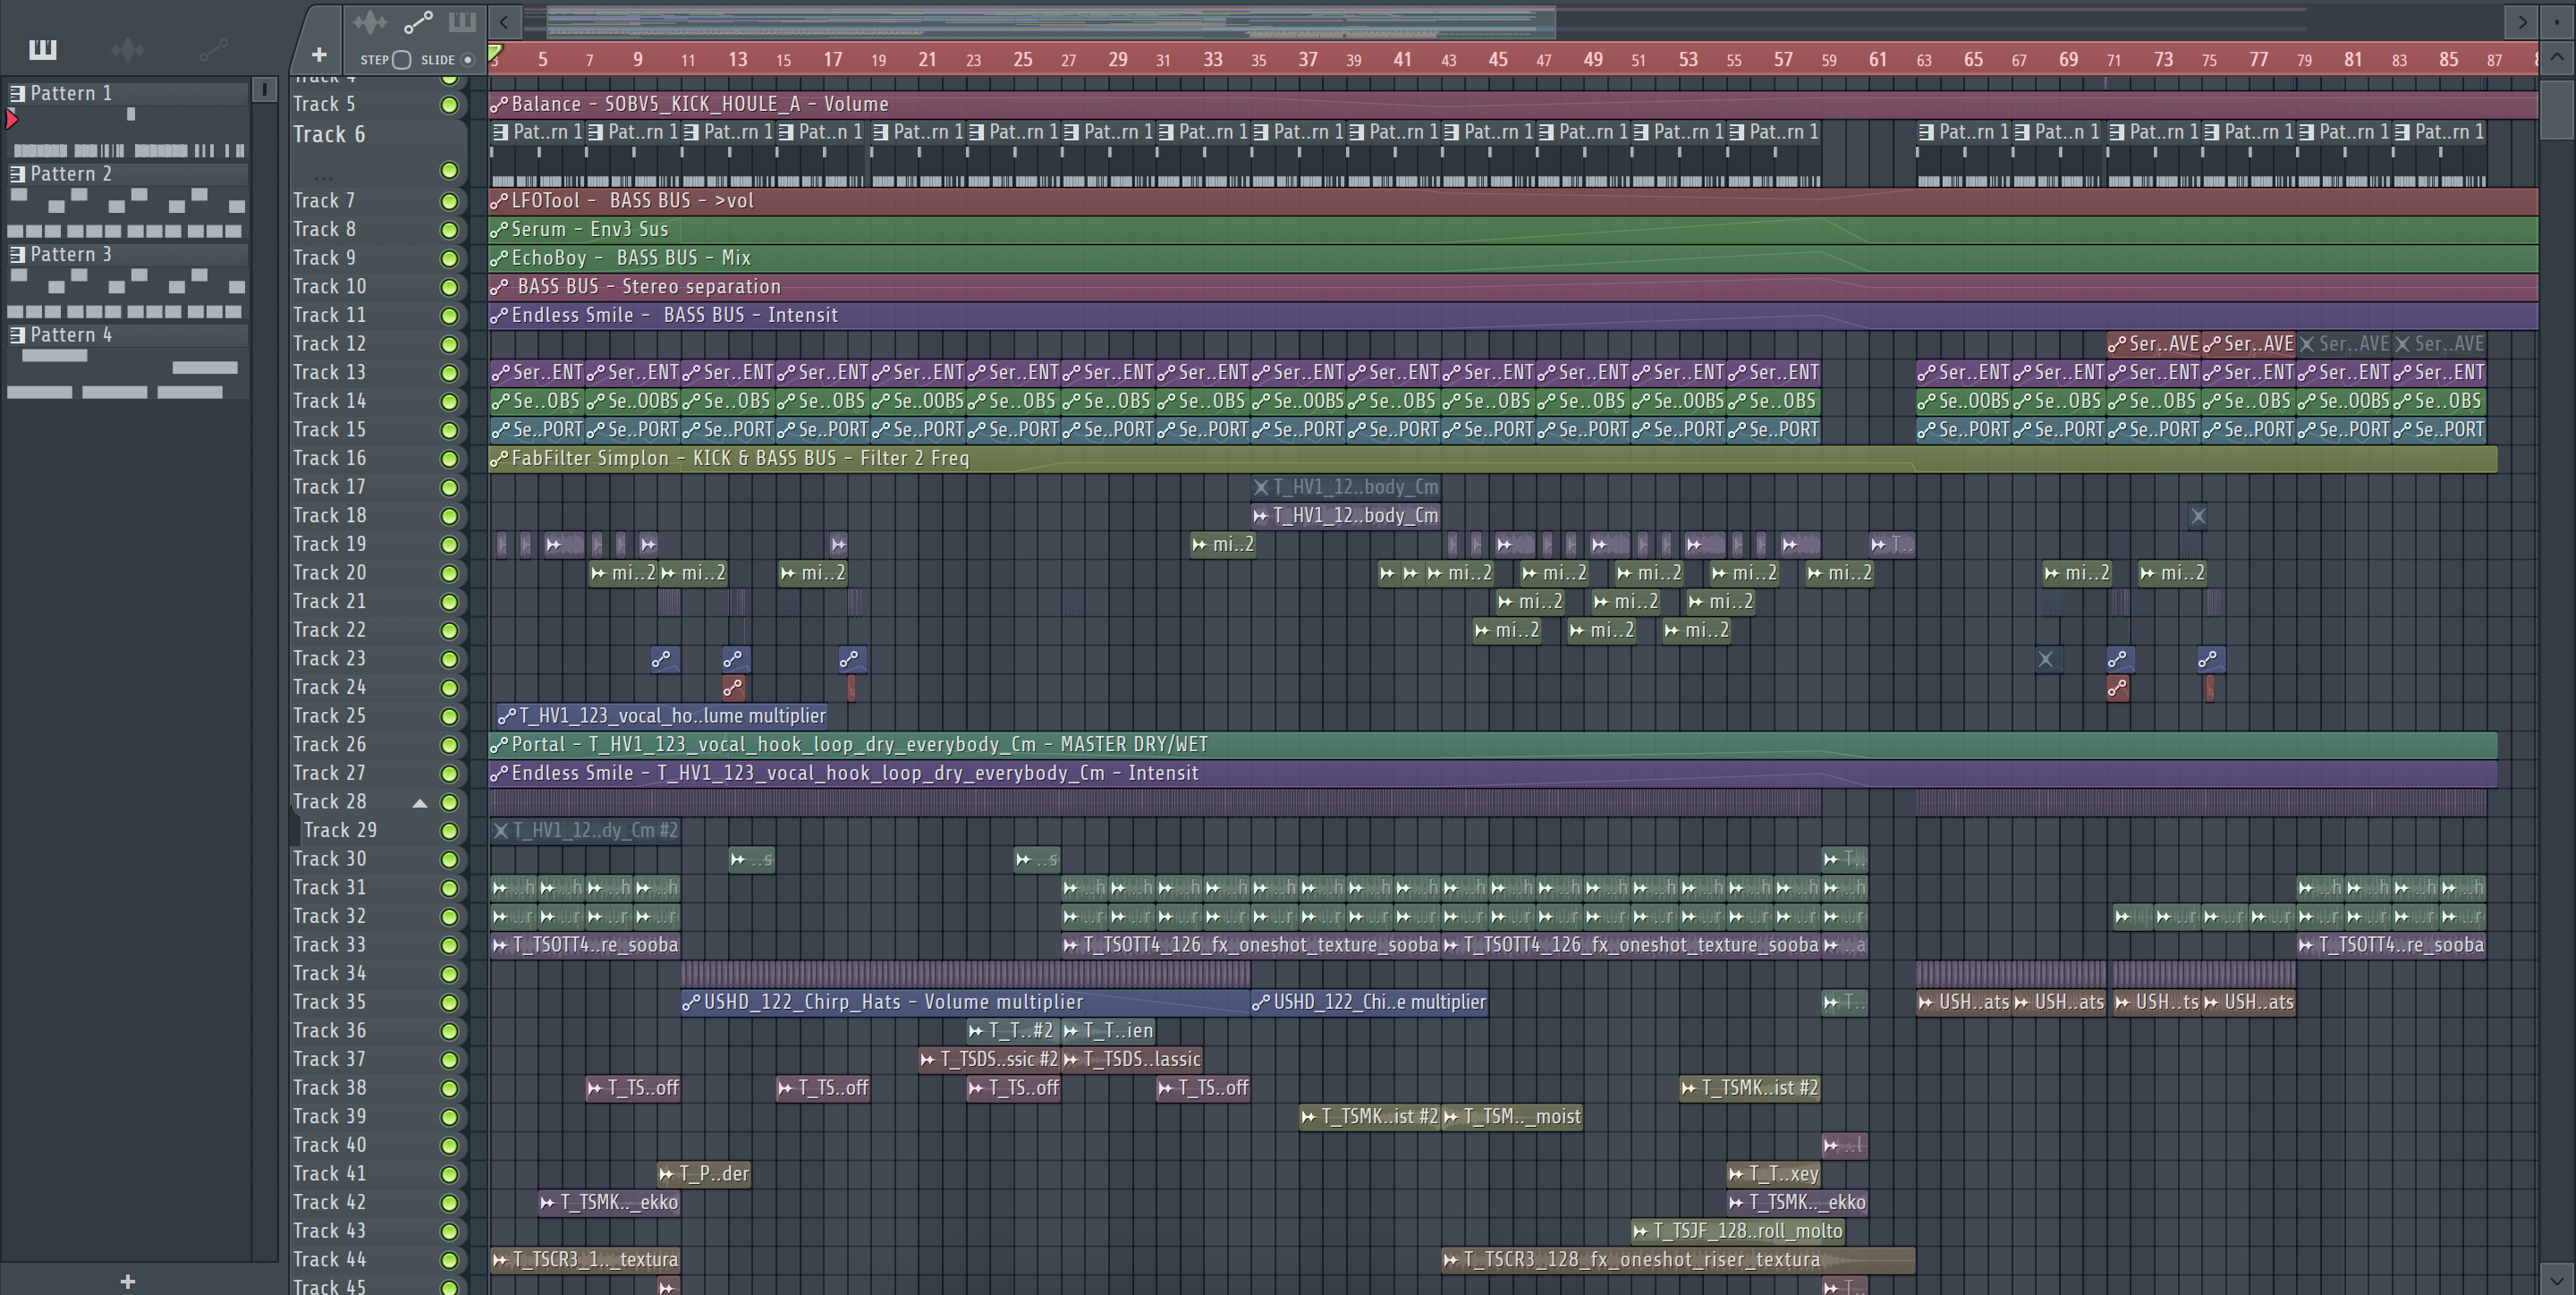Screen dimensions: 2576x1295
Task: Show patterns in the picker panel
Action: [43, 49]
